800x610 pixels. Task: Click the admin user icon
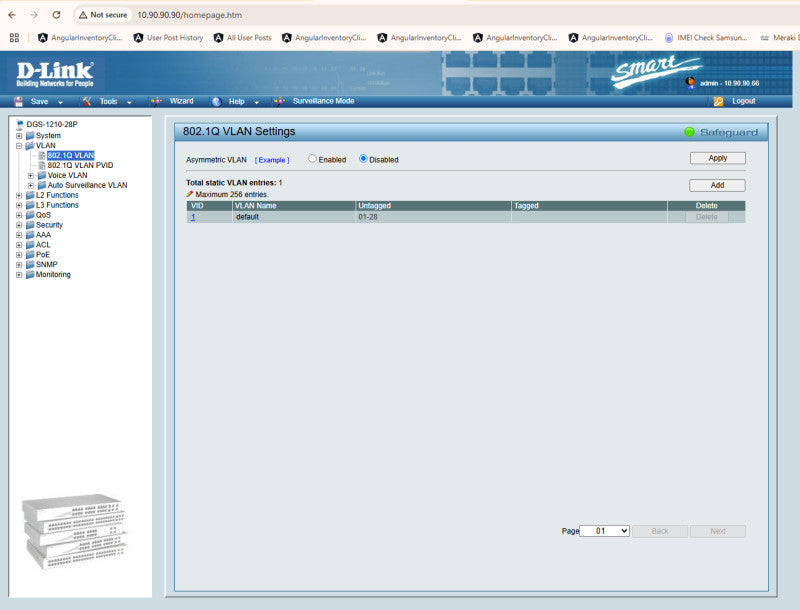[690, 82]
